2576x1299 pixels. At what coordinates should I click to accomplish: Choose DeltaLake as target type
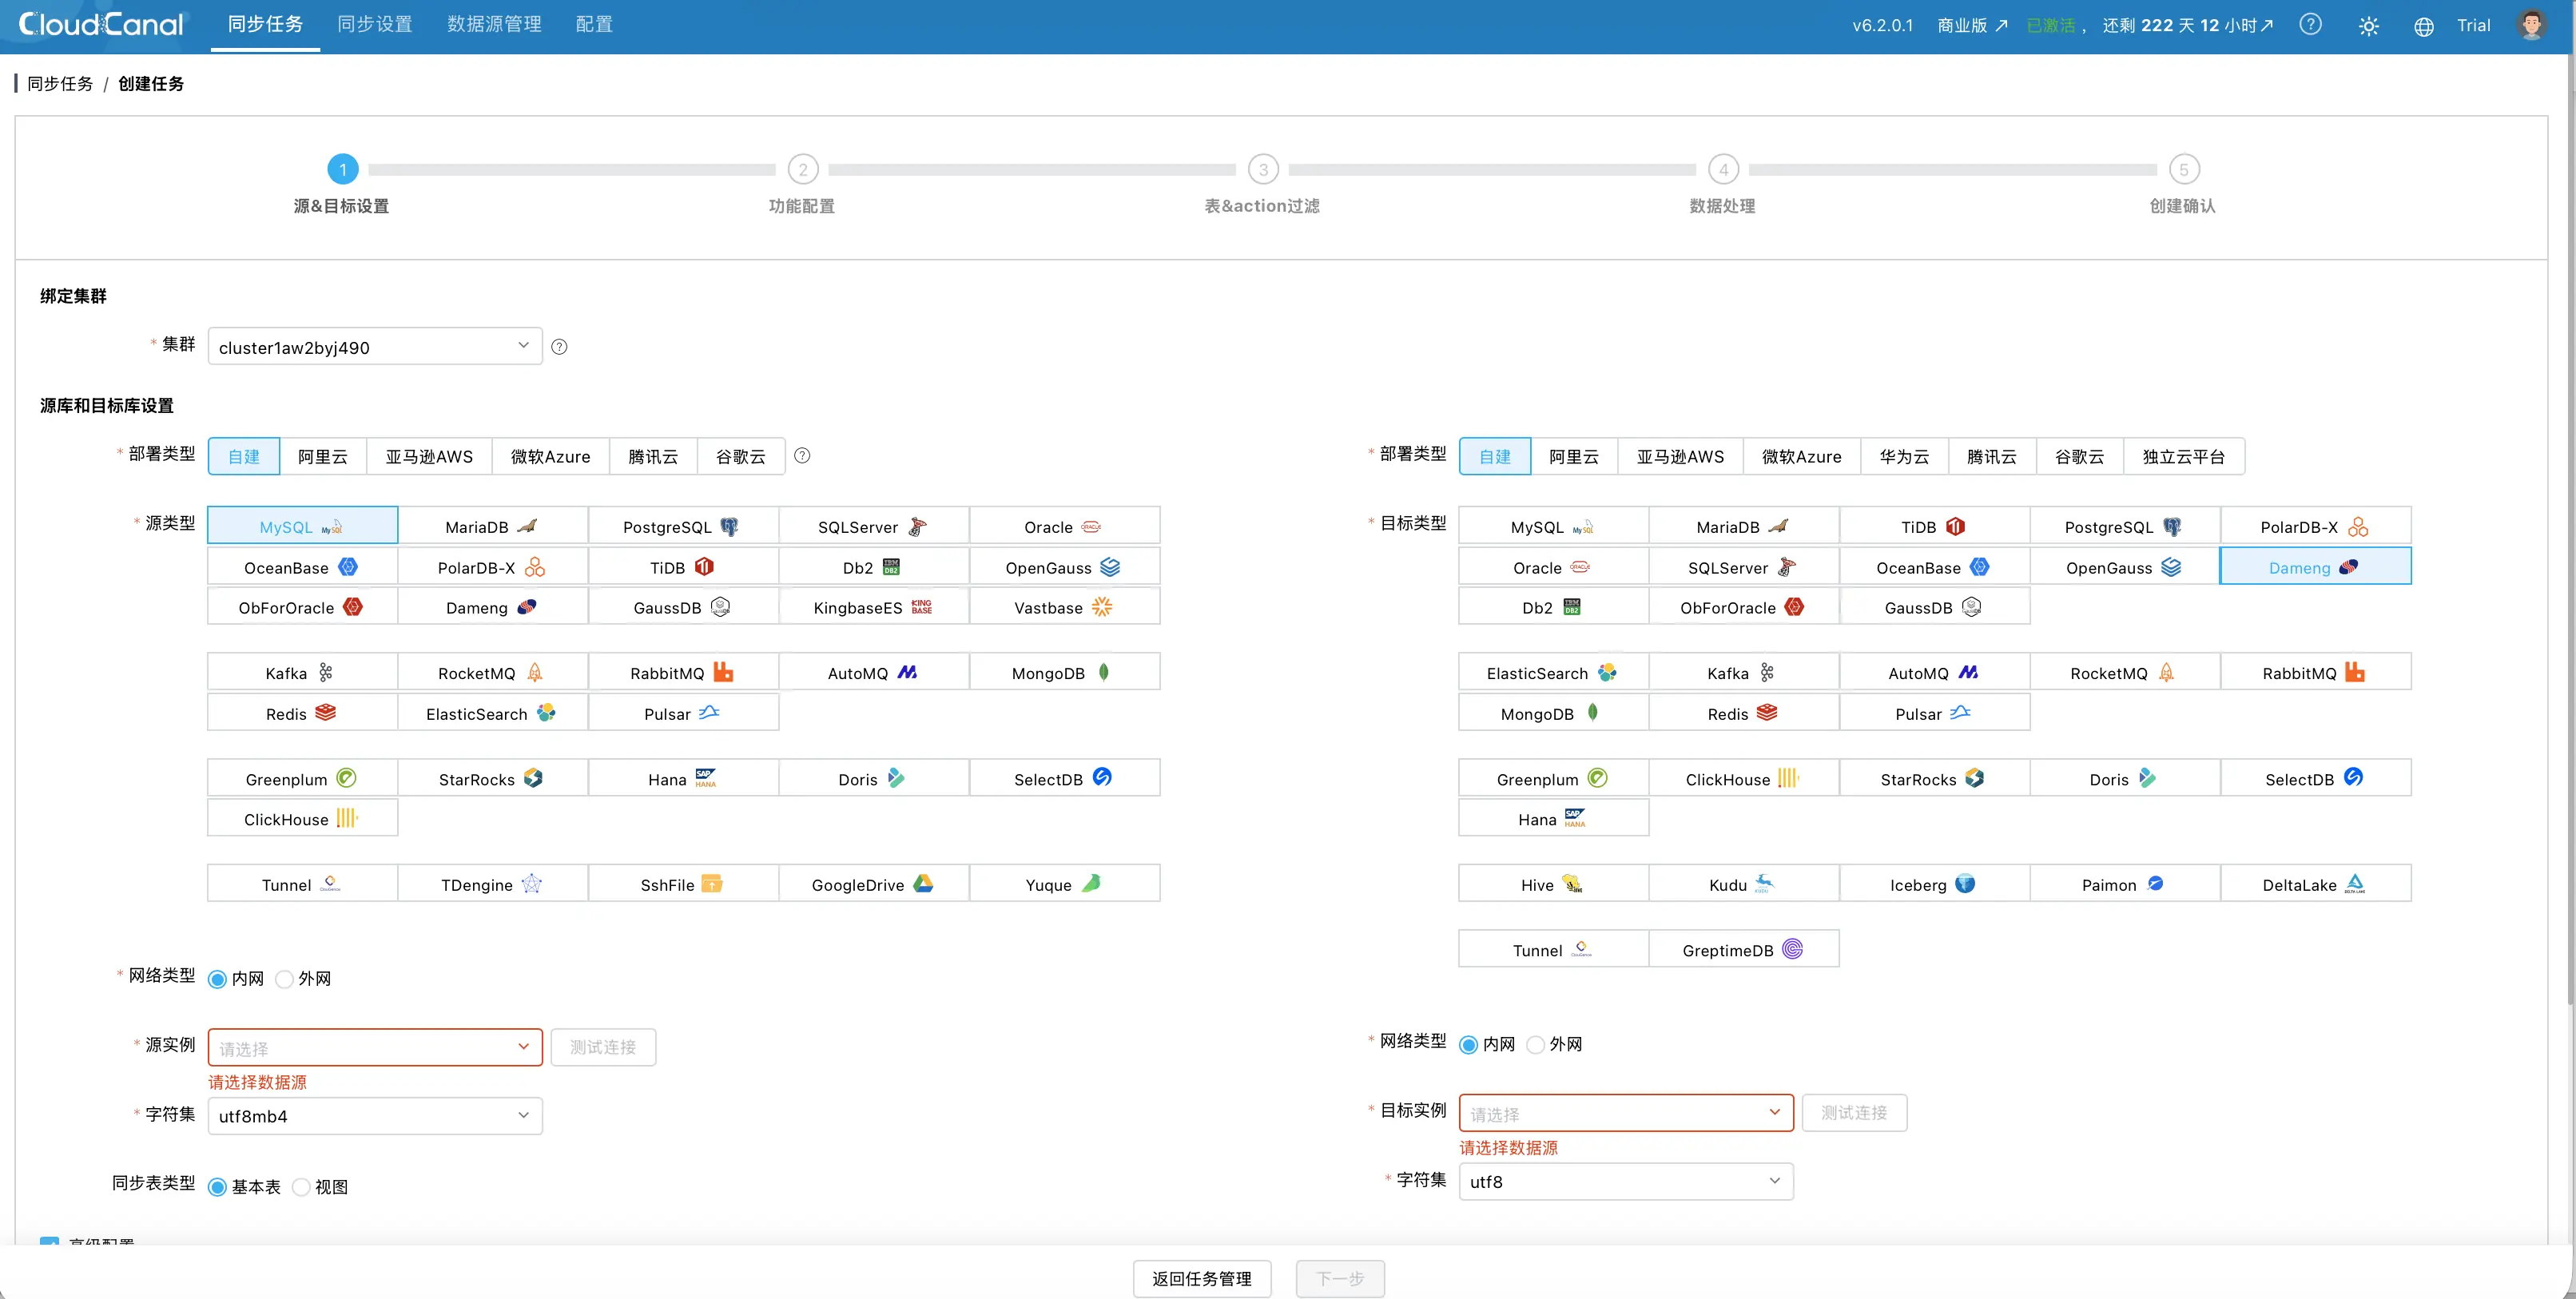tap(2315, 884)
